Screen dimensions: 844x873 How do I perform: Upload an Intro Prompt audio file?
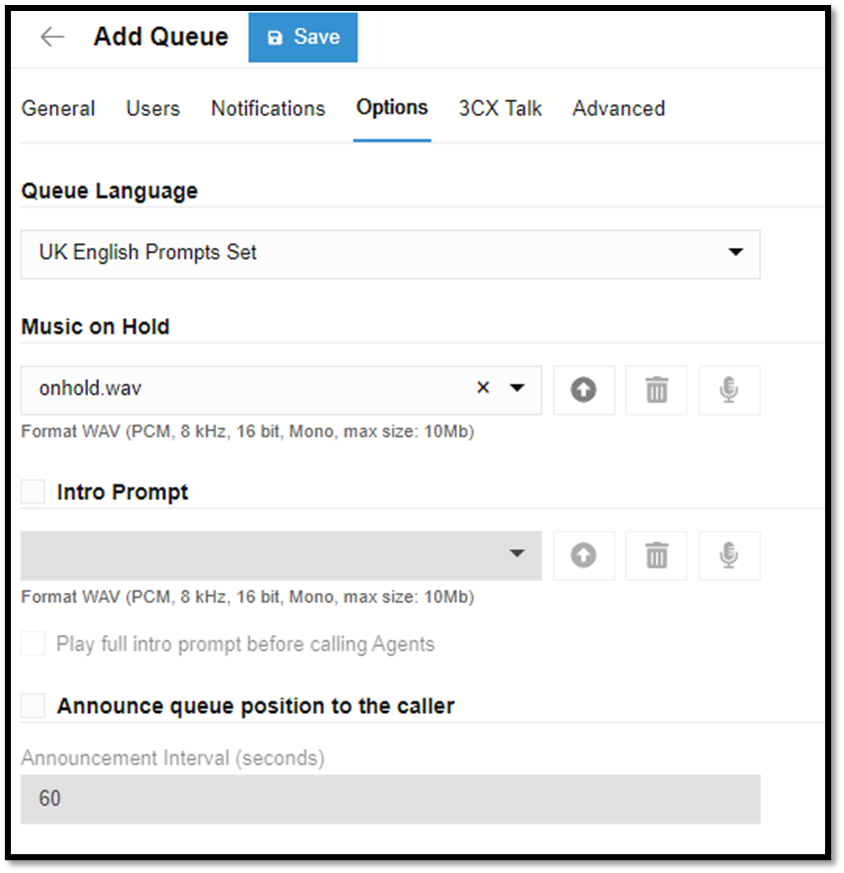[584, 555]
